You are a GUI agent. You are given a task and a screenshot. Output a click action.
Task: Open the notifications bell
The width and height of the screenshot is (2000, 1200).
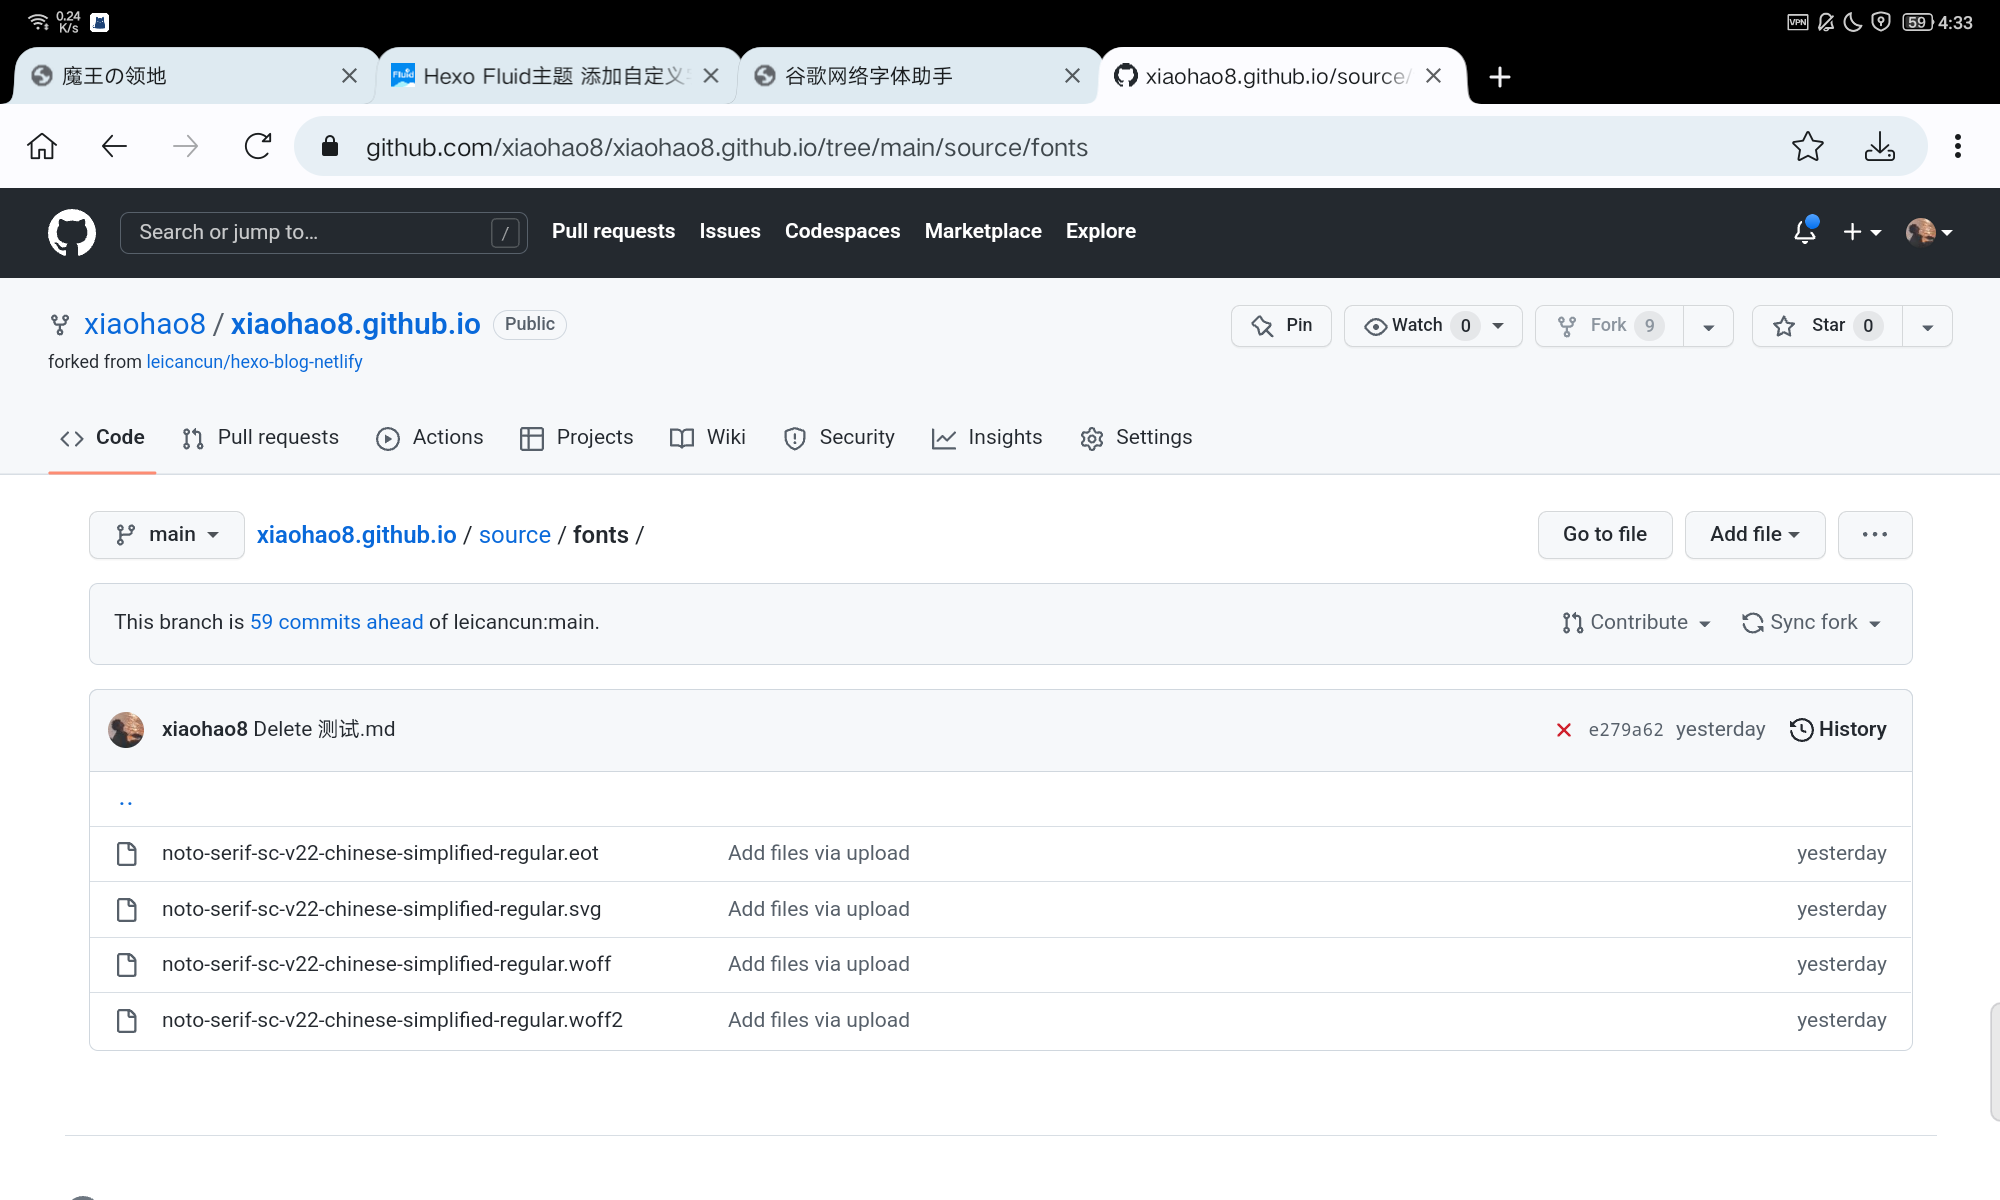pos(1805,232)
